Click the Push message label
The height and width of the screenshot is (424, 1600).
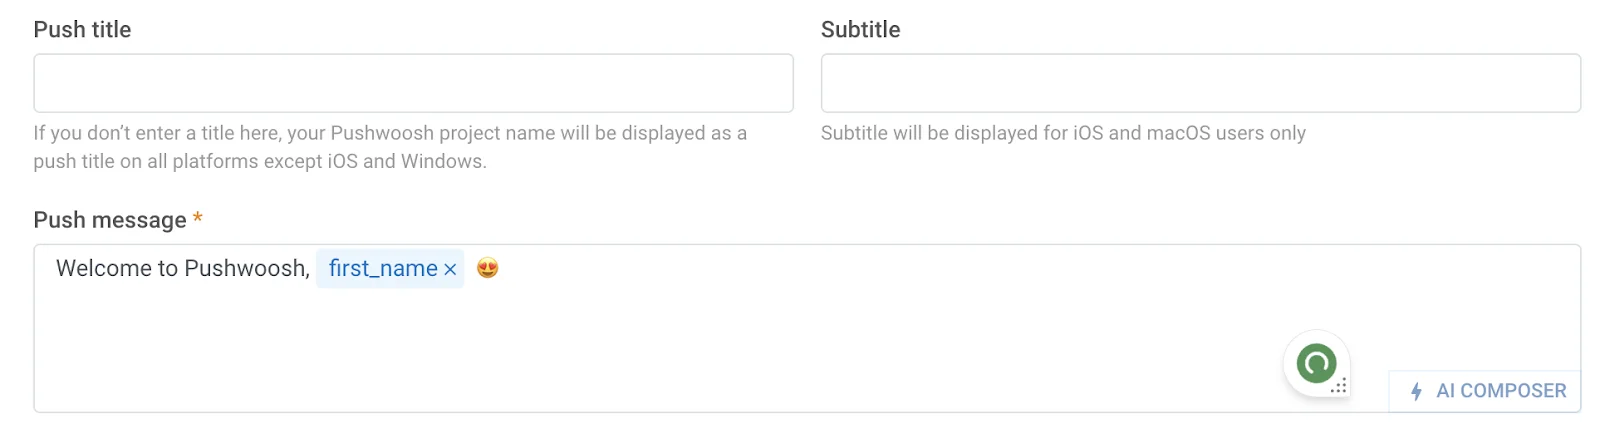(110, 220)
